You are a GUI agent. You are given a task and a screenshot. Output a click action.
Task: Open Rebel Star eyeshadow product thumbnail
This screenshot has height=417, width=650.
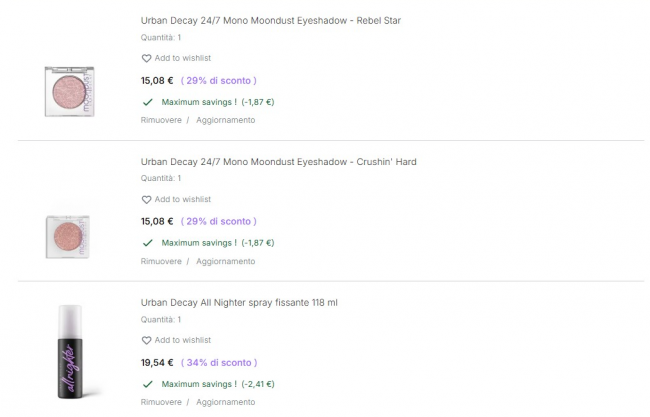[x=69, y=90]
